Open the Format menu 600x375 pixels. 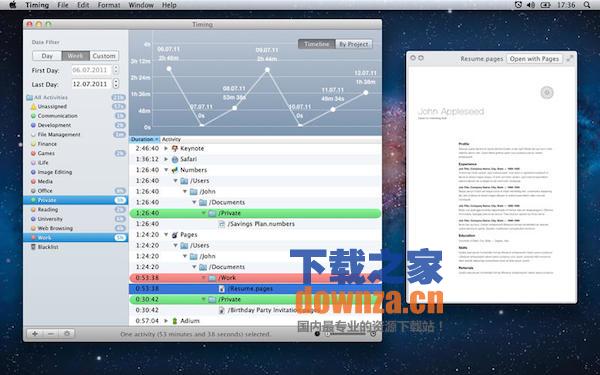pos(109,5)
